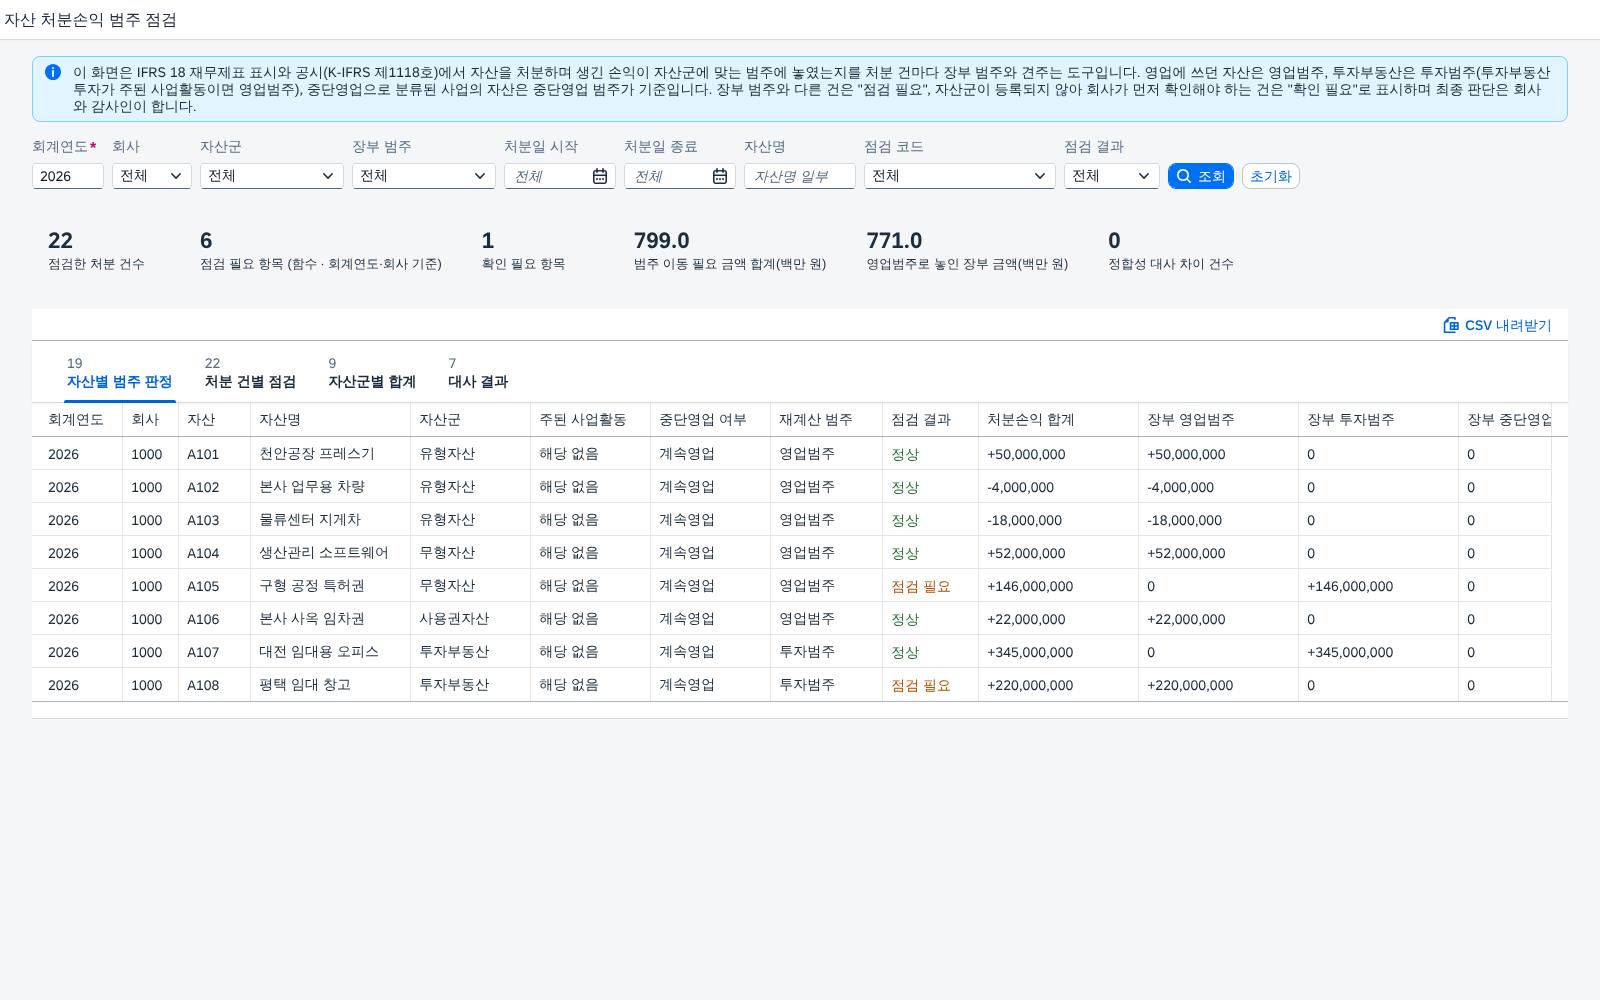Image resolution: width=1600 pixels, height=1000 pixels.
Task: Click the +345,000,000 장부 투자범주 cell
Action: [x=1378, y=652]
